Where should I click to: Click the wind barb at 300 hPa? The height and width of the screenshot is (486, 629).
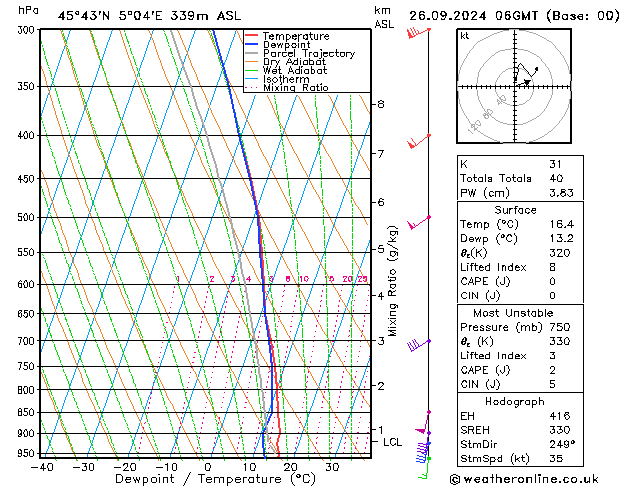(x=418, y=32)
